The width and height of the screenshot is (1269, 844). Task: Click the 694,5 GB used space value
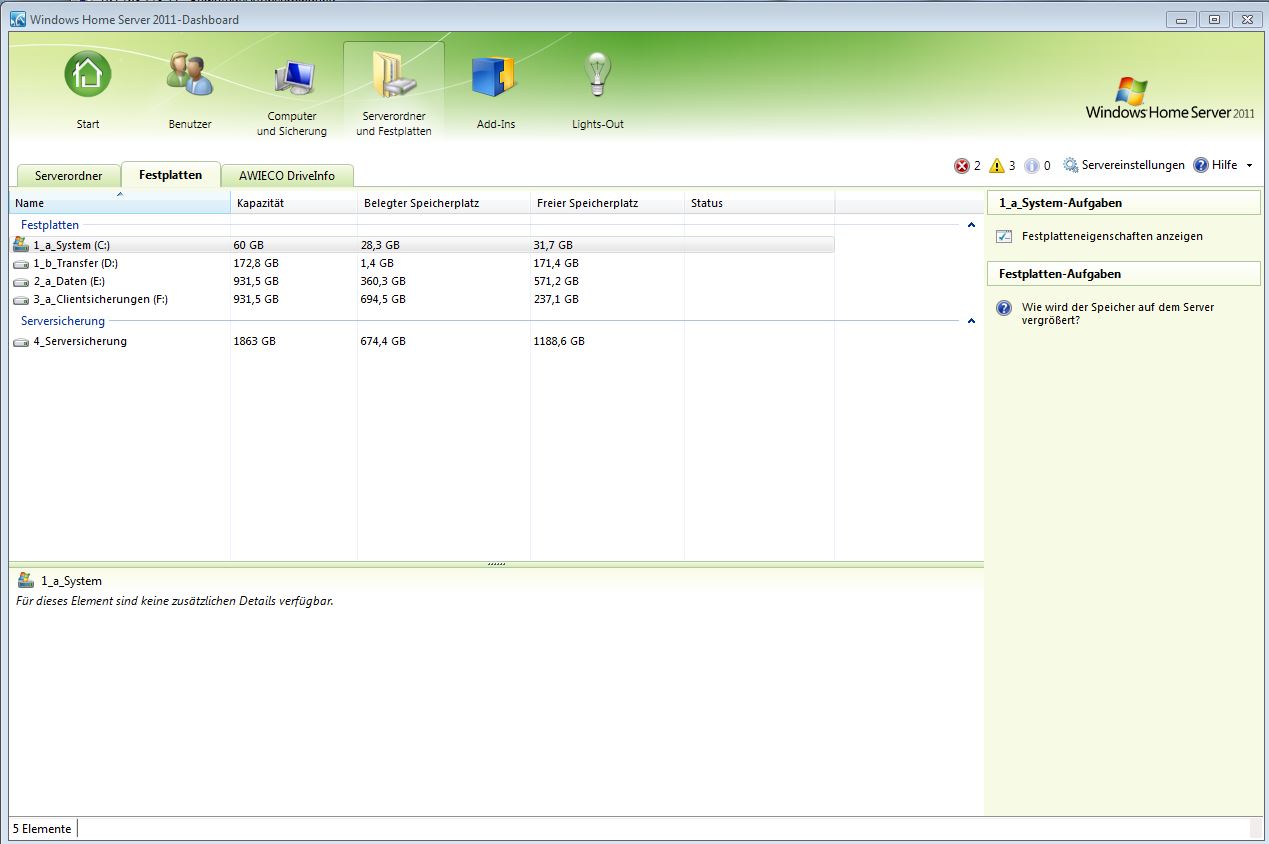point(383,300)
